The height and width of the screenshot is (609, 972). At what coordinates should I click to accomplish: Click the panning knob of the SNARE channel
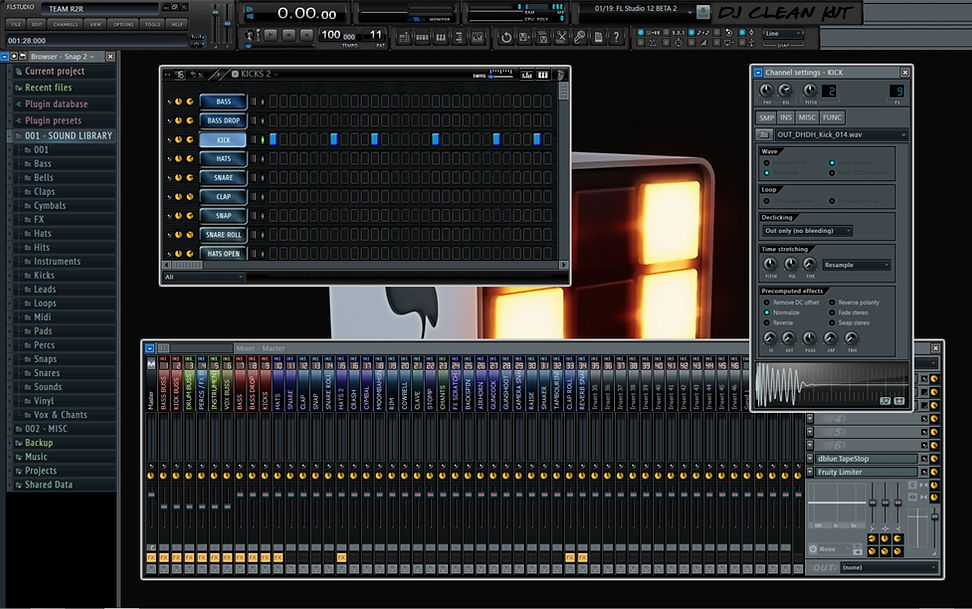(178, 178)
